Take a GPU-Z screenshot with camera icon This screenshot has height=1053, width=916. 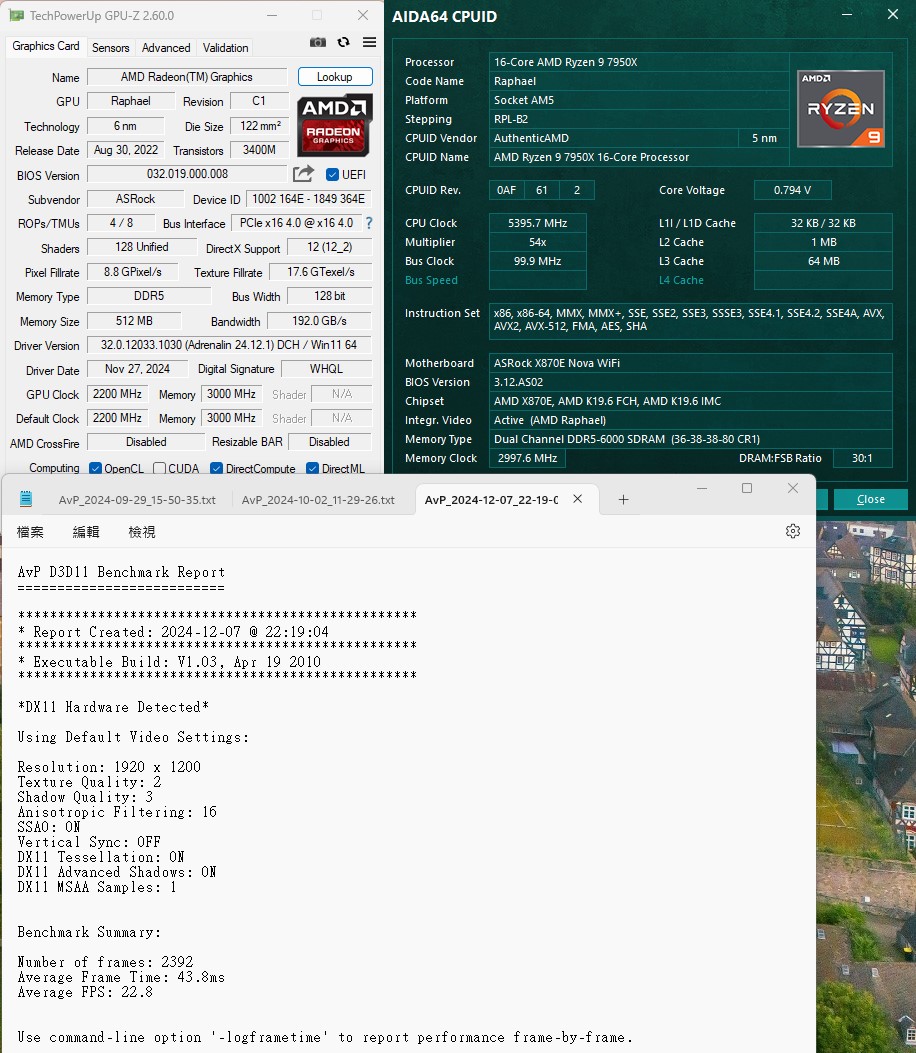coord(318,42)
